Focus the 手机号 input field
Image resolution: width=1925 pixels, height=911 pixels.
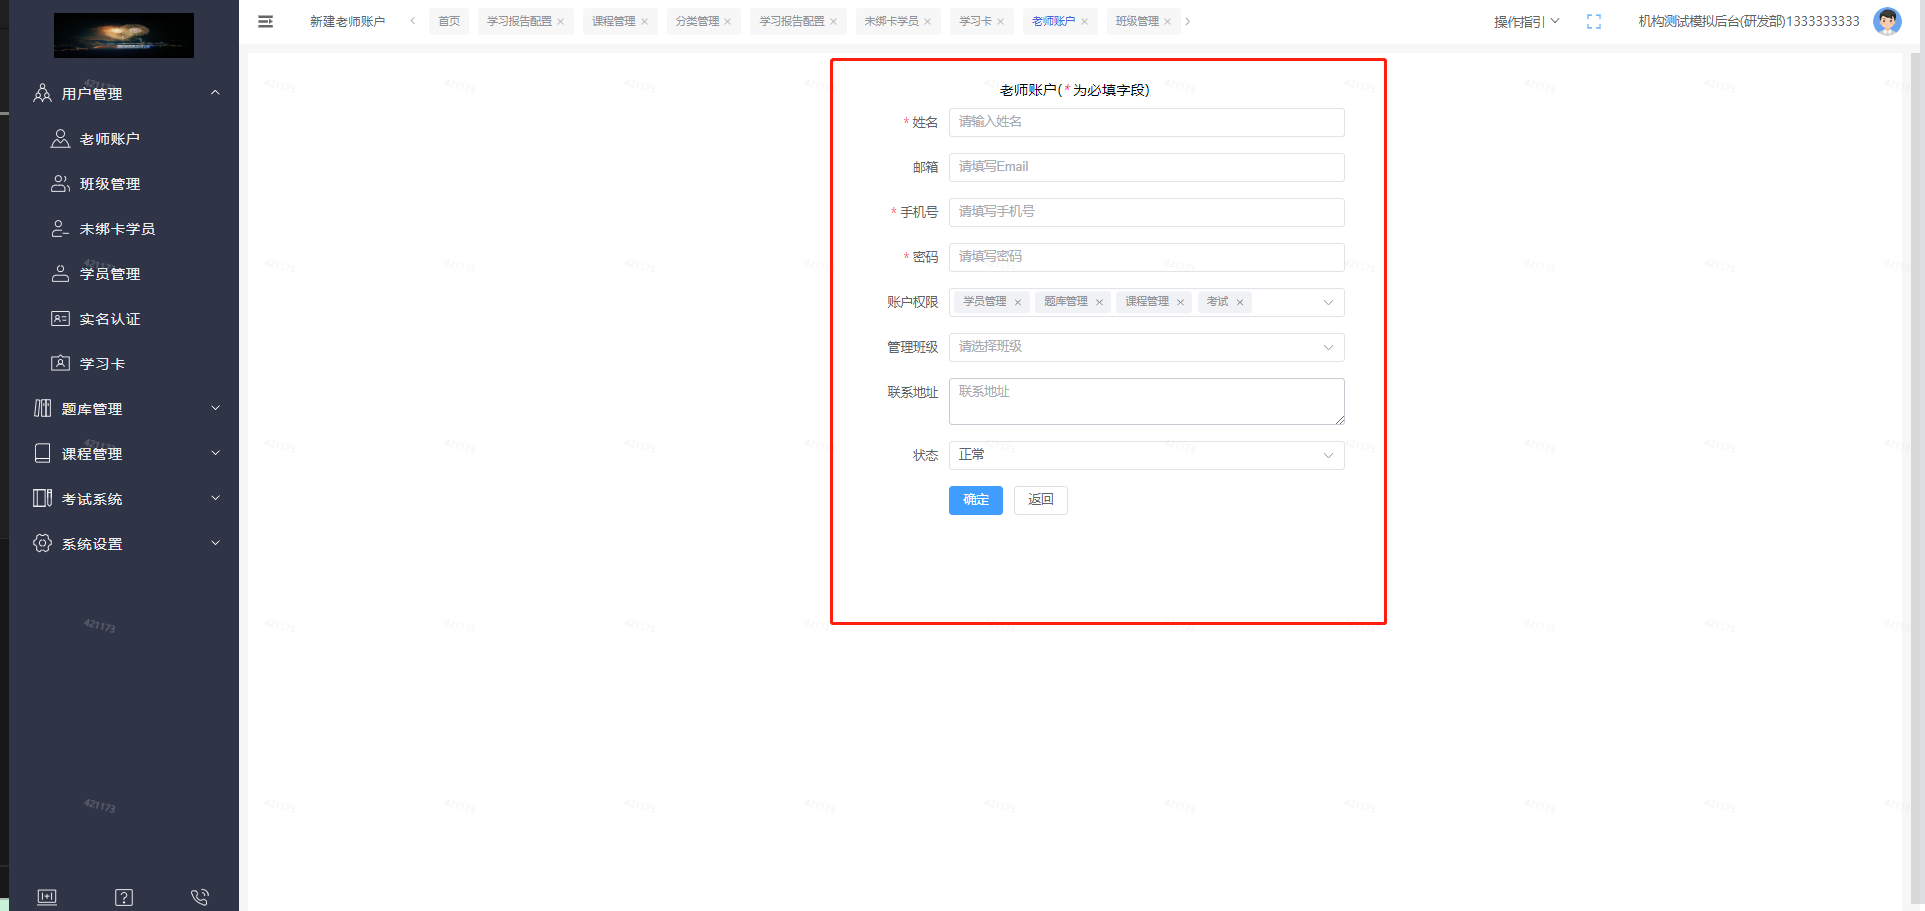(1146, 212)
